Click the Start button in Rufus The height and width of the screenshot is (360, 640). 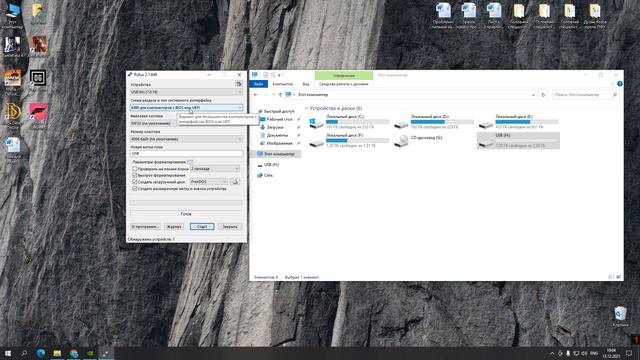[x=202, y=227]
